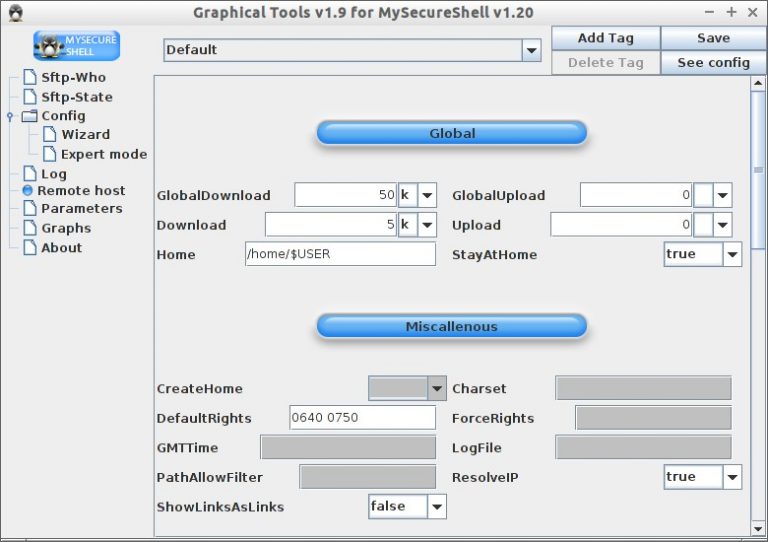Click the Save button

(714, 38)
